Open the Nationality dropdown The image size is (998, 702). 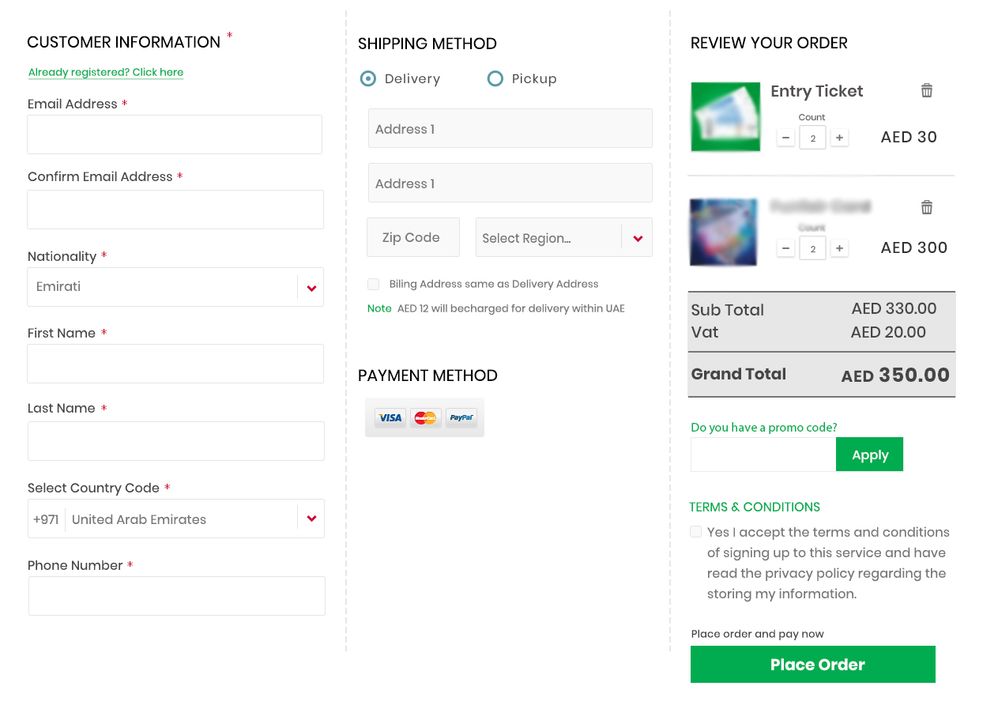click(311, 288)
